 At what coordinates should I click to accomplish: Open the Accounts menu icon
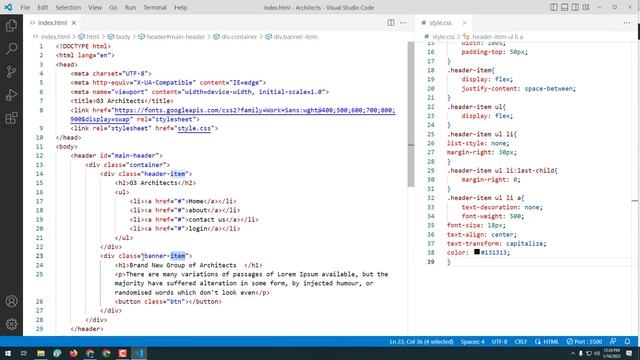click(11, 301)
